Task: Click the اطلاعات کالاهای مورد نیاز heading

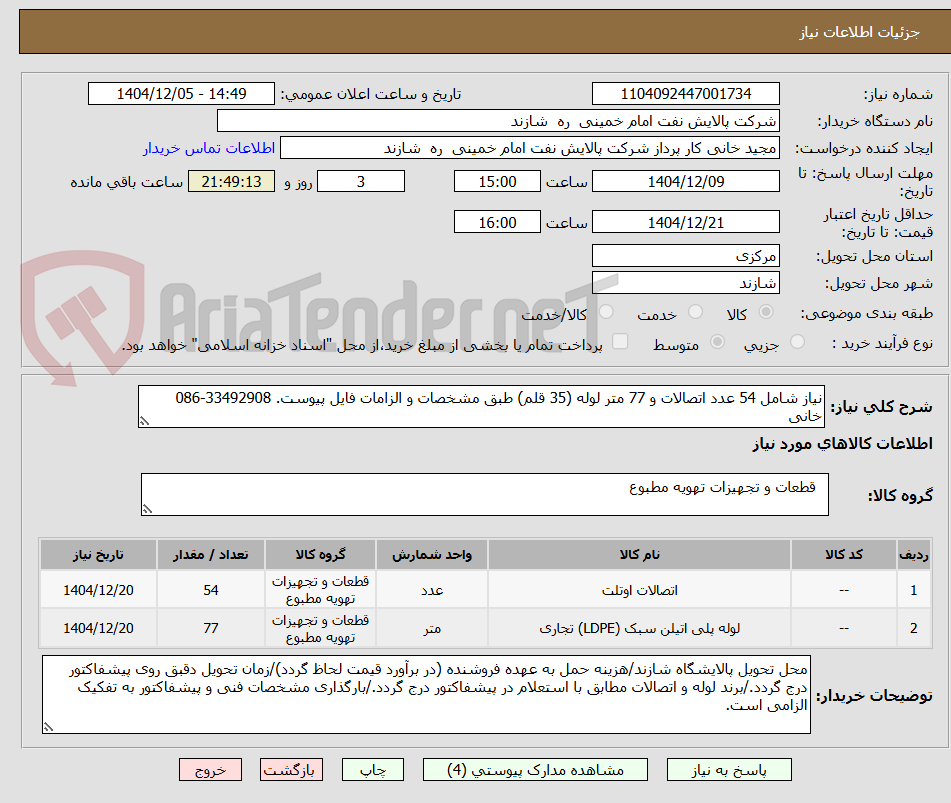Action: (x=842, y=444)
